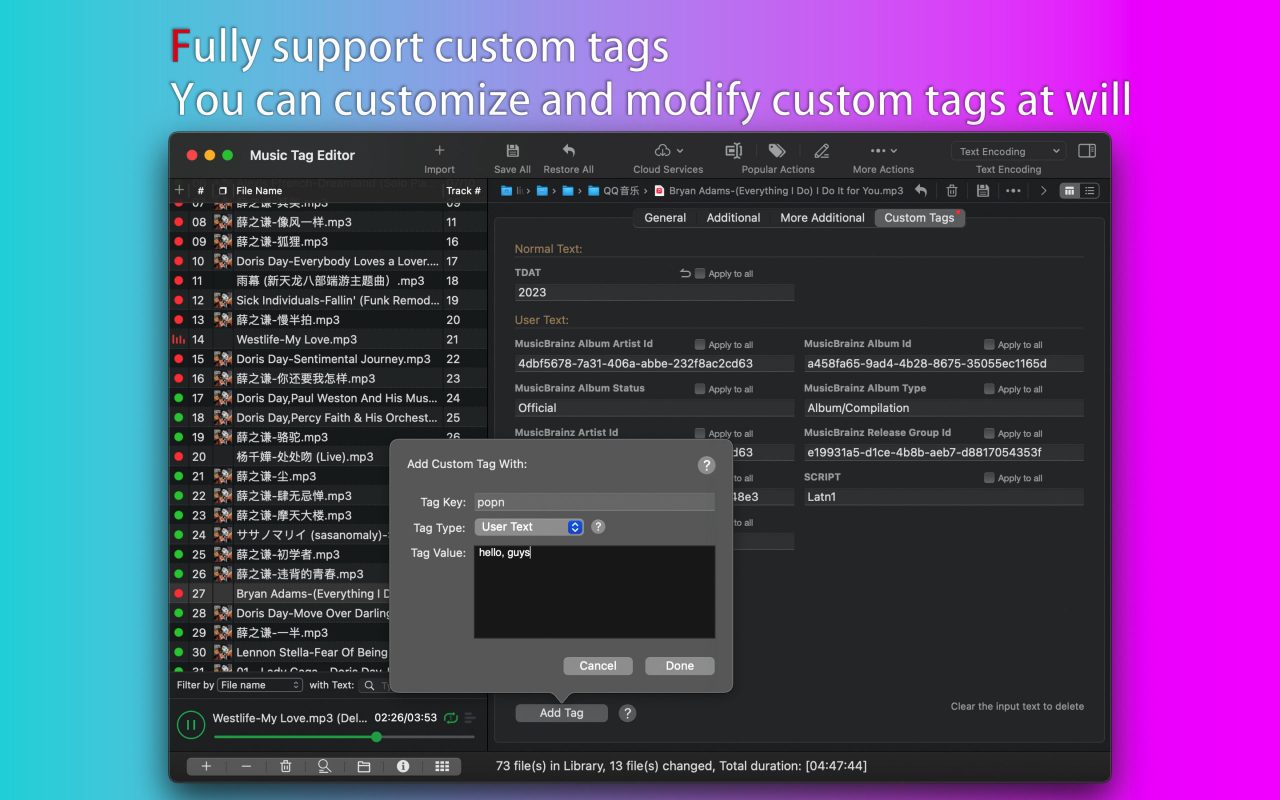Click the Import plus icon in toolbar
The width and height of the screenshot is (1280, 800).
click(439, 151)
